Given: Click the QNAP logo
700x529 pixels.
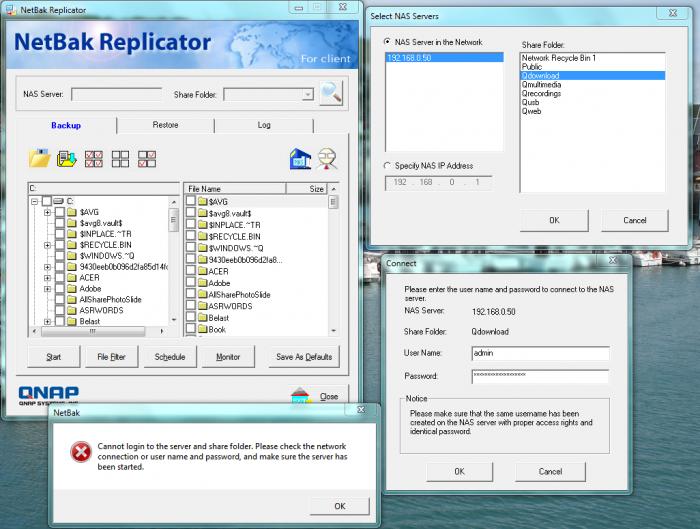Looking at the screenshot, I should point(48,394).
